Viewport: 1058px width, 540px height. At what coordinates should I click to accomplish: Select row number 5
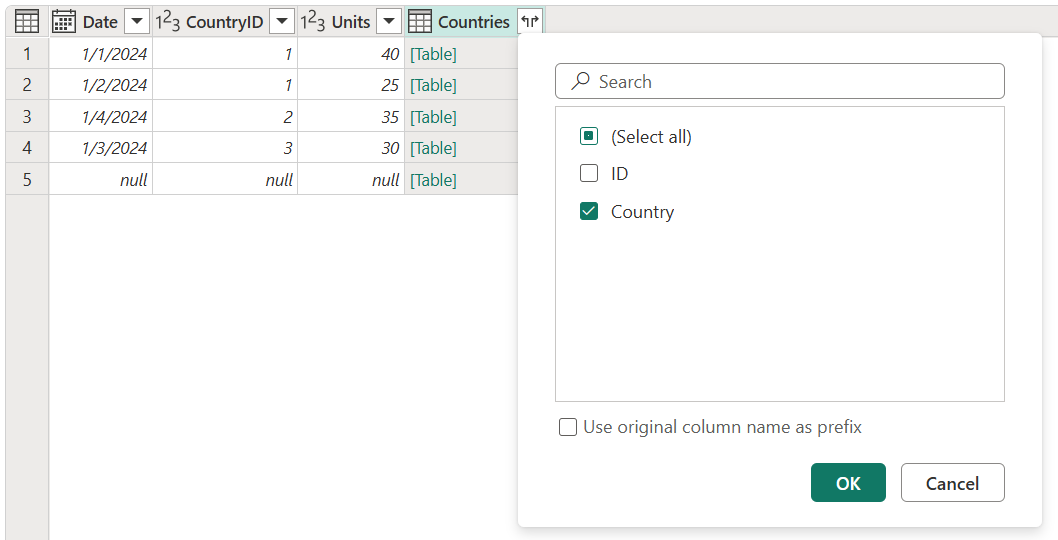pyautogui.click(x=27, y=179)
